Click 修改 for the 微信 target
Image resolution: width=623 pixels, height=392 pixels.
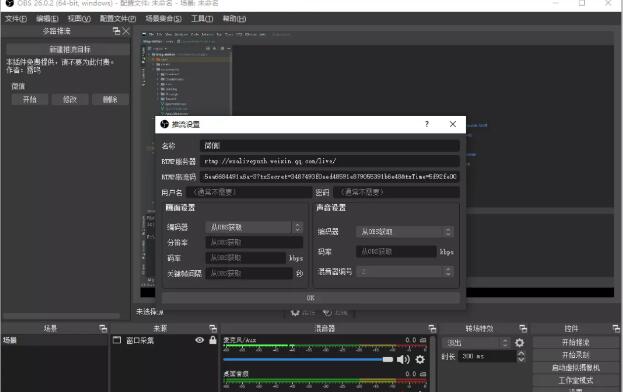[70, 99]
